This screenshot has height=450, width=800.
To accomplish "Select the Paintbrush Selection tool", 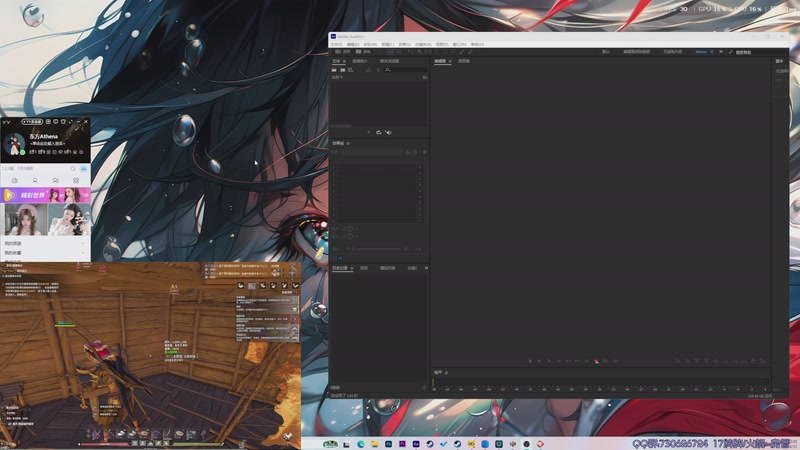I will point(462,52).
